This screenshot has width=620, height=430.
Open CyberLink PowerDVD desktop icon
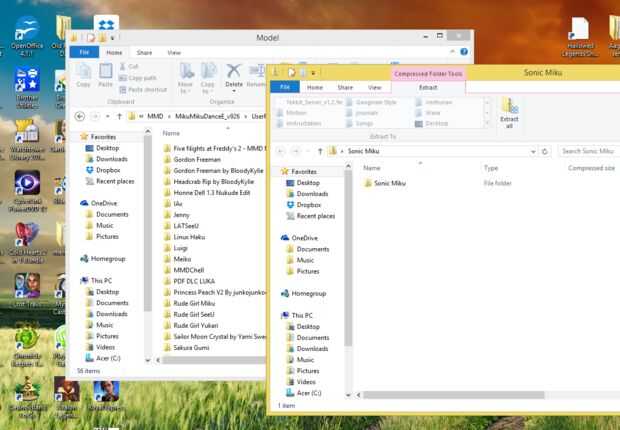(27, 191)
